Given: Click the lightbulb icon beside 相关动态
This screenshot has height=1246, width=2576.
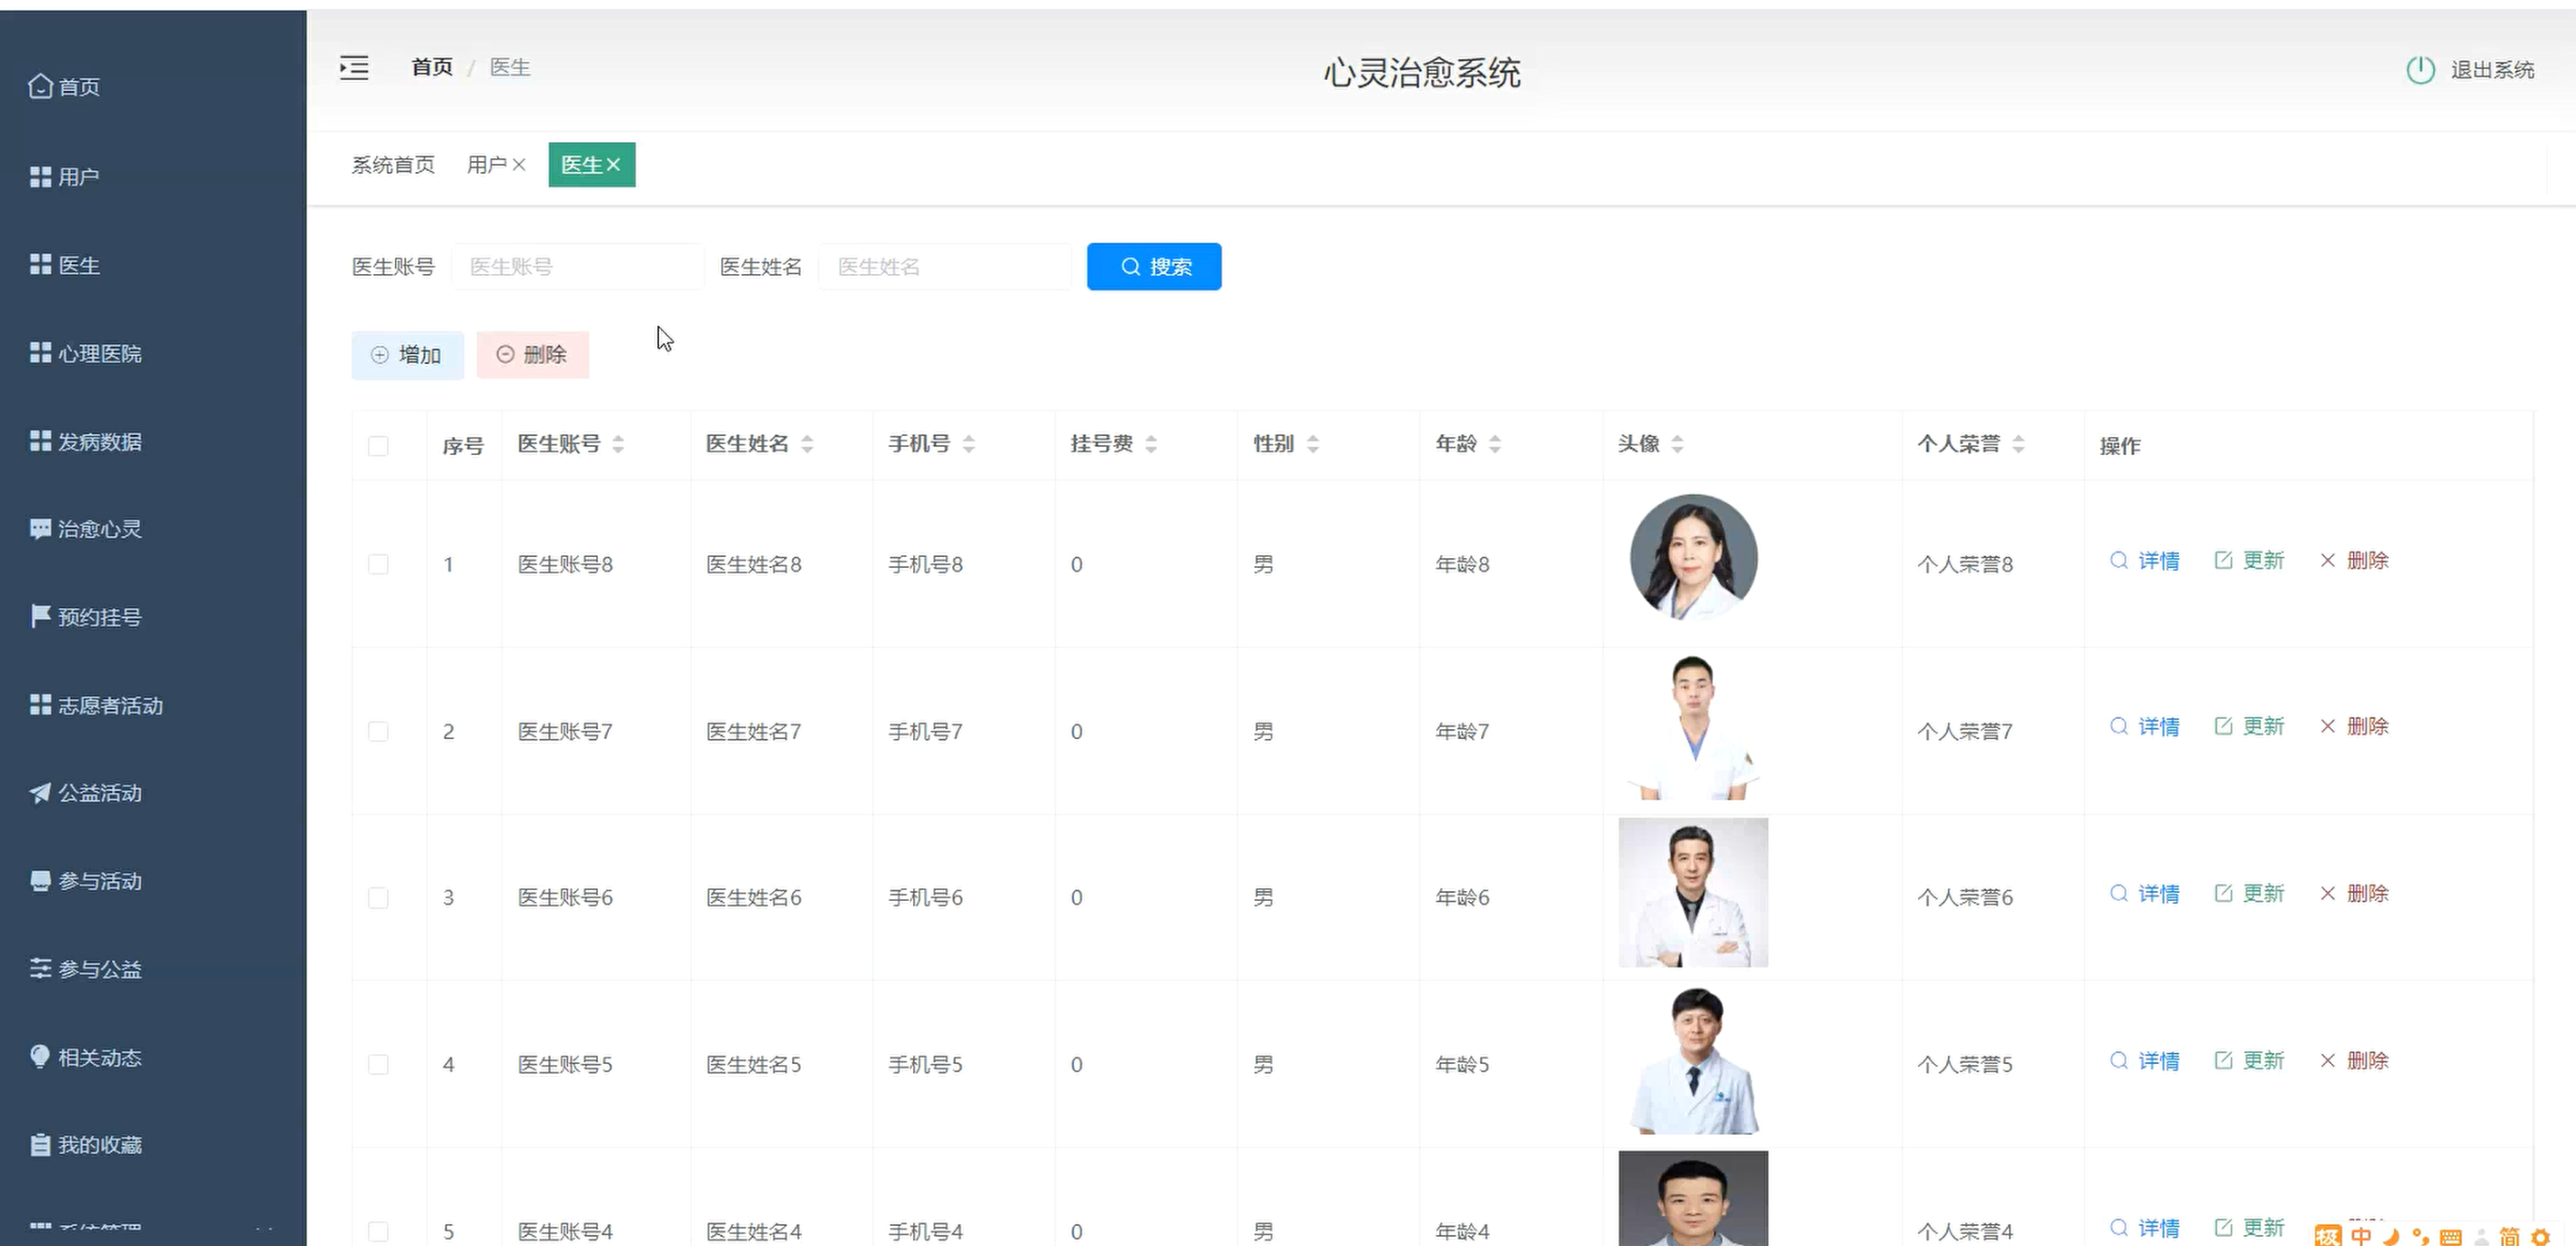Looking at the screenshot, I should point(40,1056).
